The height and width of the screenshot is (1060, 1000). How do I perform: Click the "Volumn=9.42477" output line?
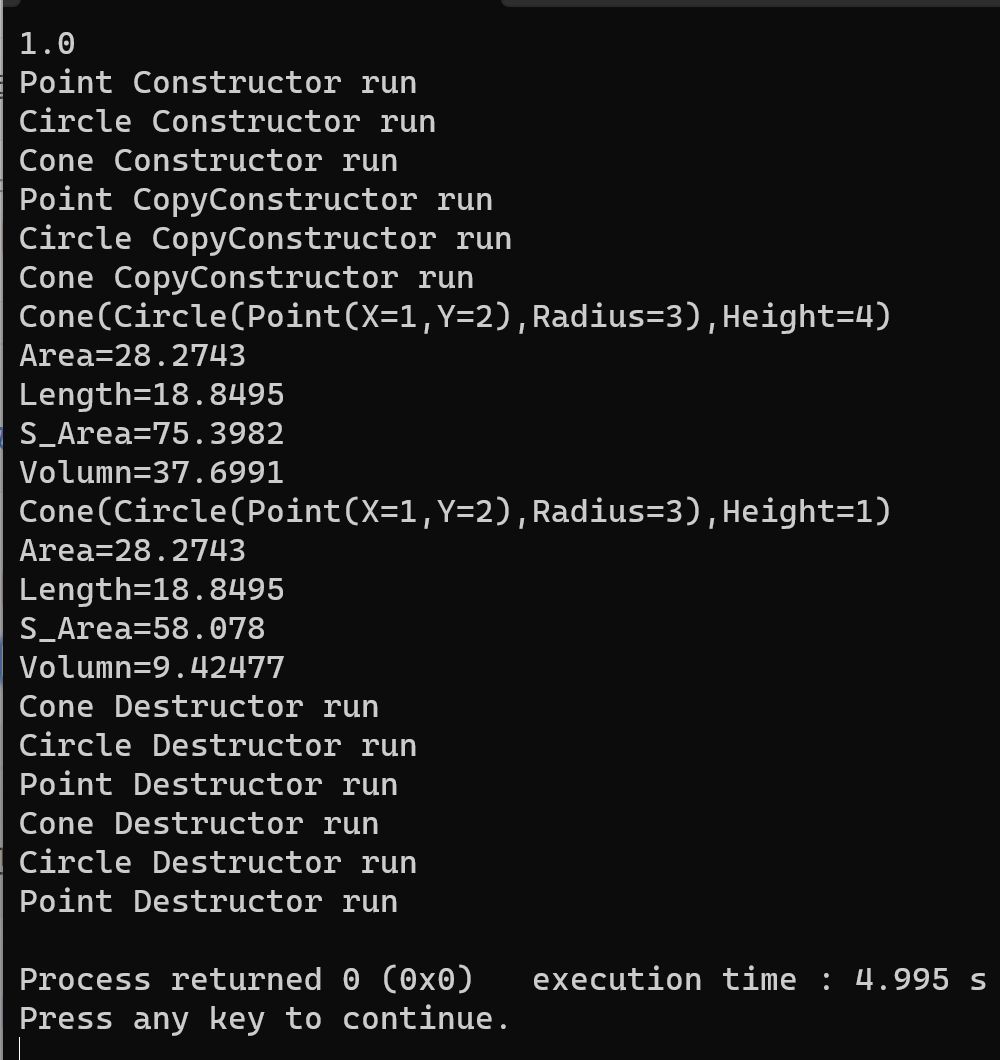[151, 668]
